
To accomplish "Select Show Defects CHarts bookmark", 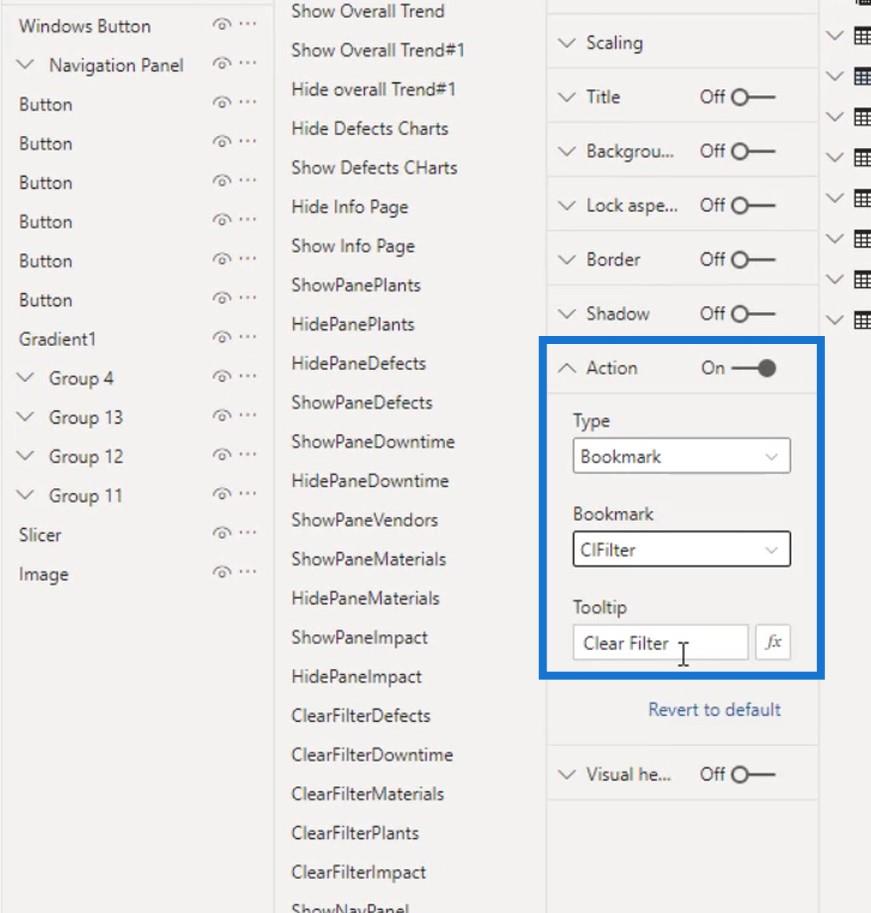I will click(374, 168).
